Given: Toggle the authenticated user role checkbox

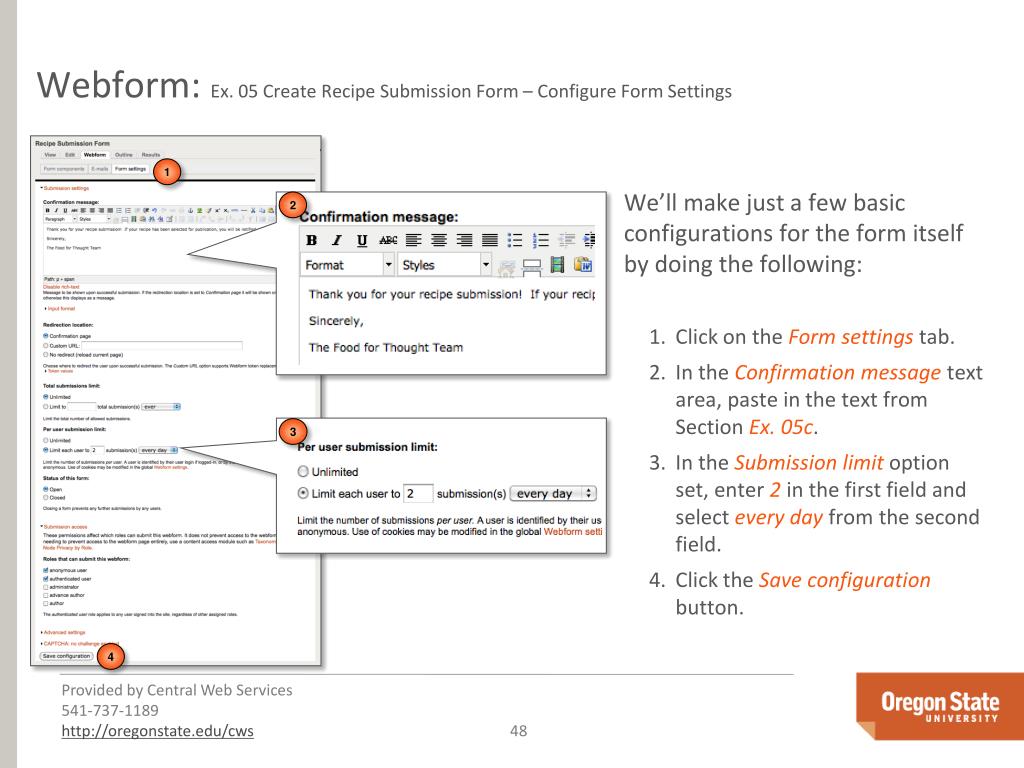Looking at the screenshot, I should tap(46, 579).
